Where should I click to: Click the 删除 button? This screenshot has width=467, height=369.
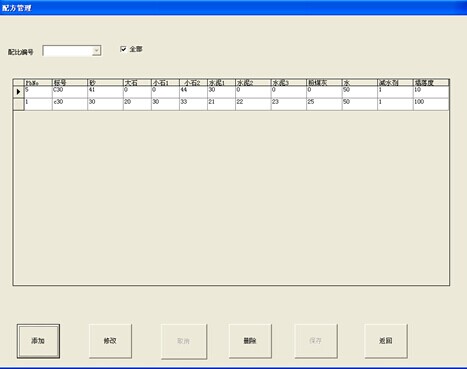coord(250,341)
